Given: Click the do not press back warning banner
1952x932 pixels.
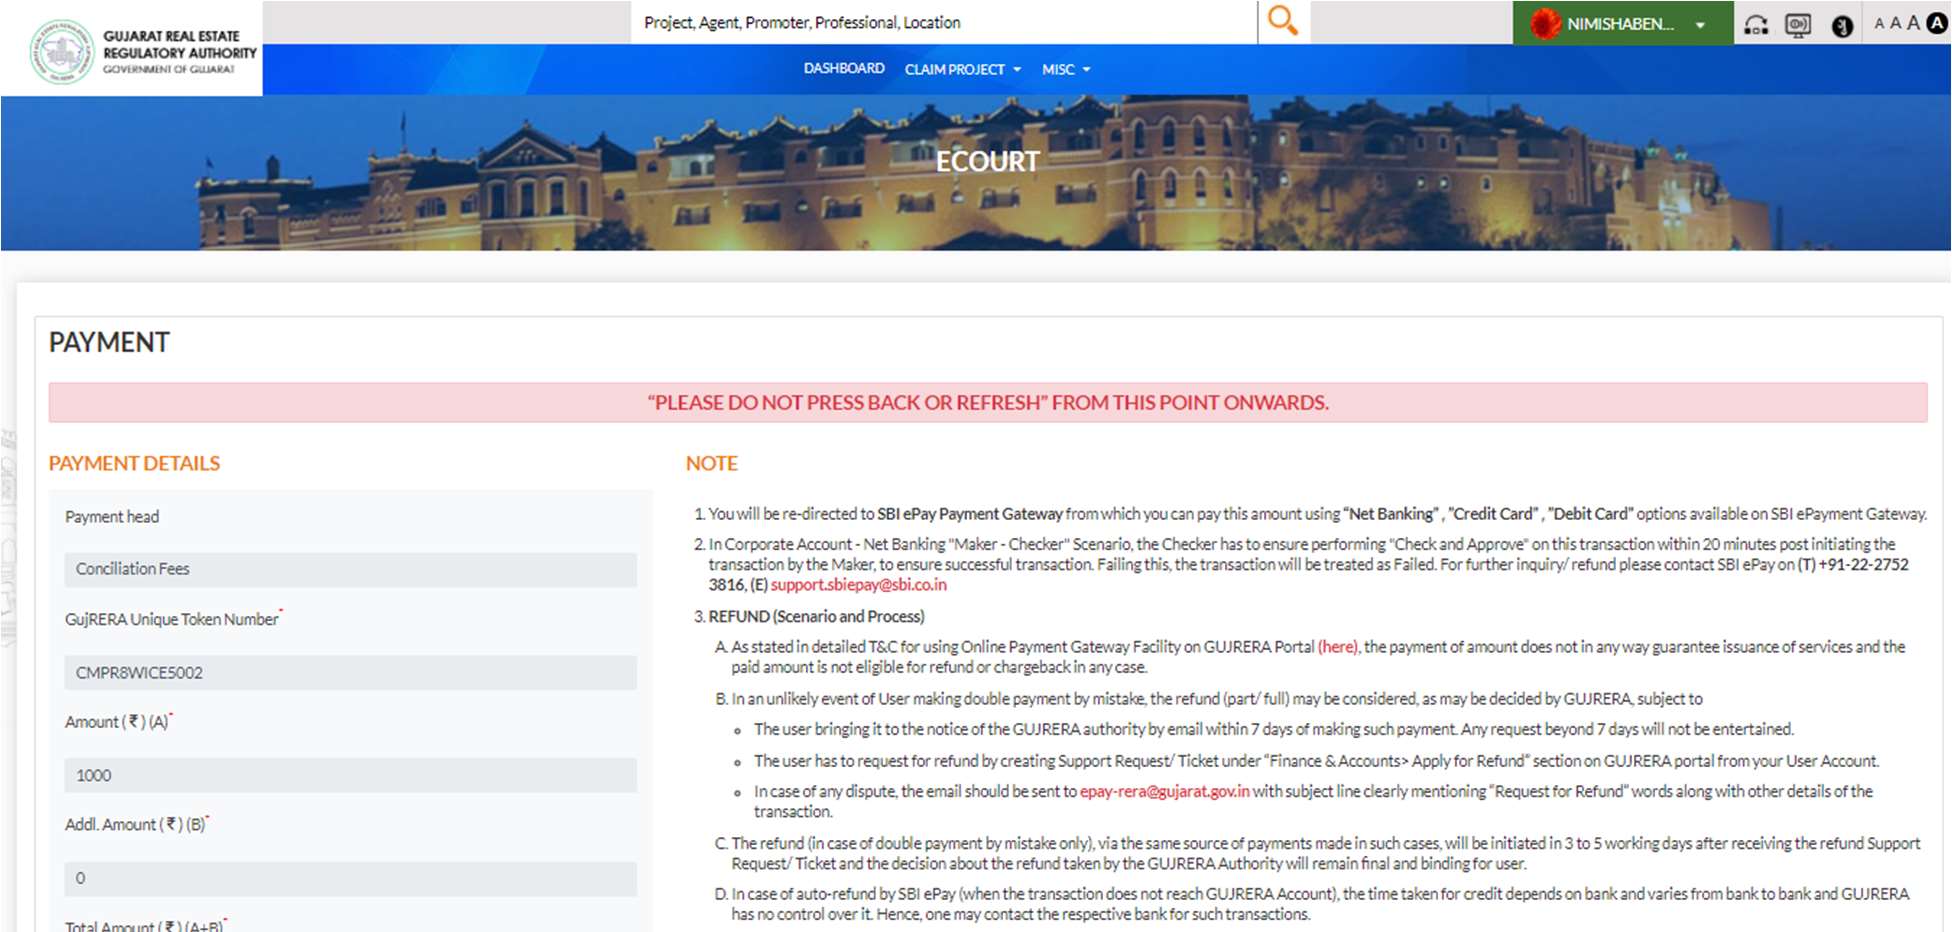Looking at the screenshot, I should (988, 402).
